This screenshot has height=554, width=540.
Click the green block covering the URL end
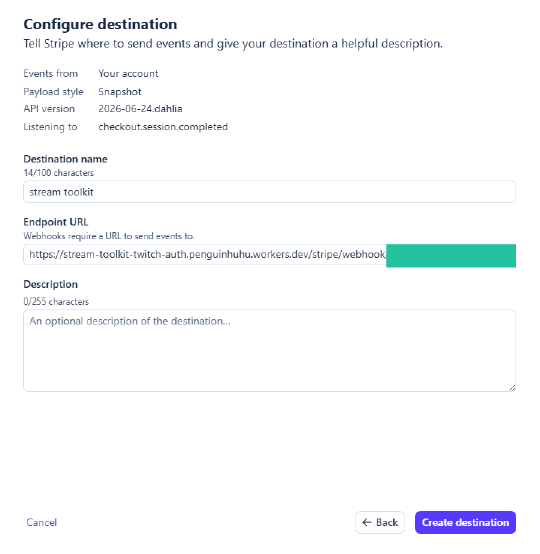(x=451, y=256)
